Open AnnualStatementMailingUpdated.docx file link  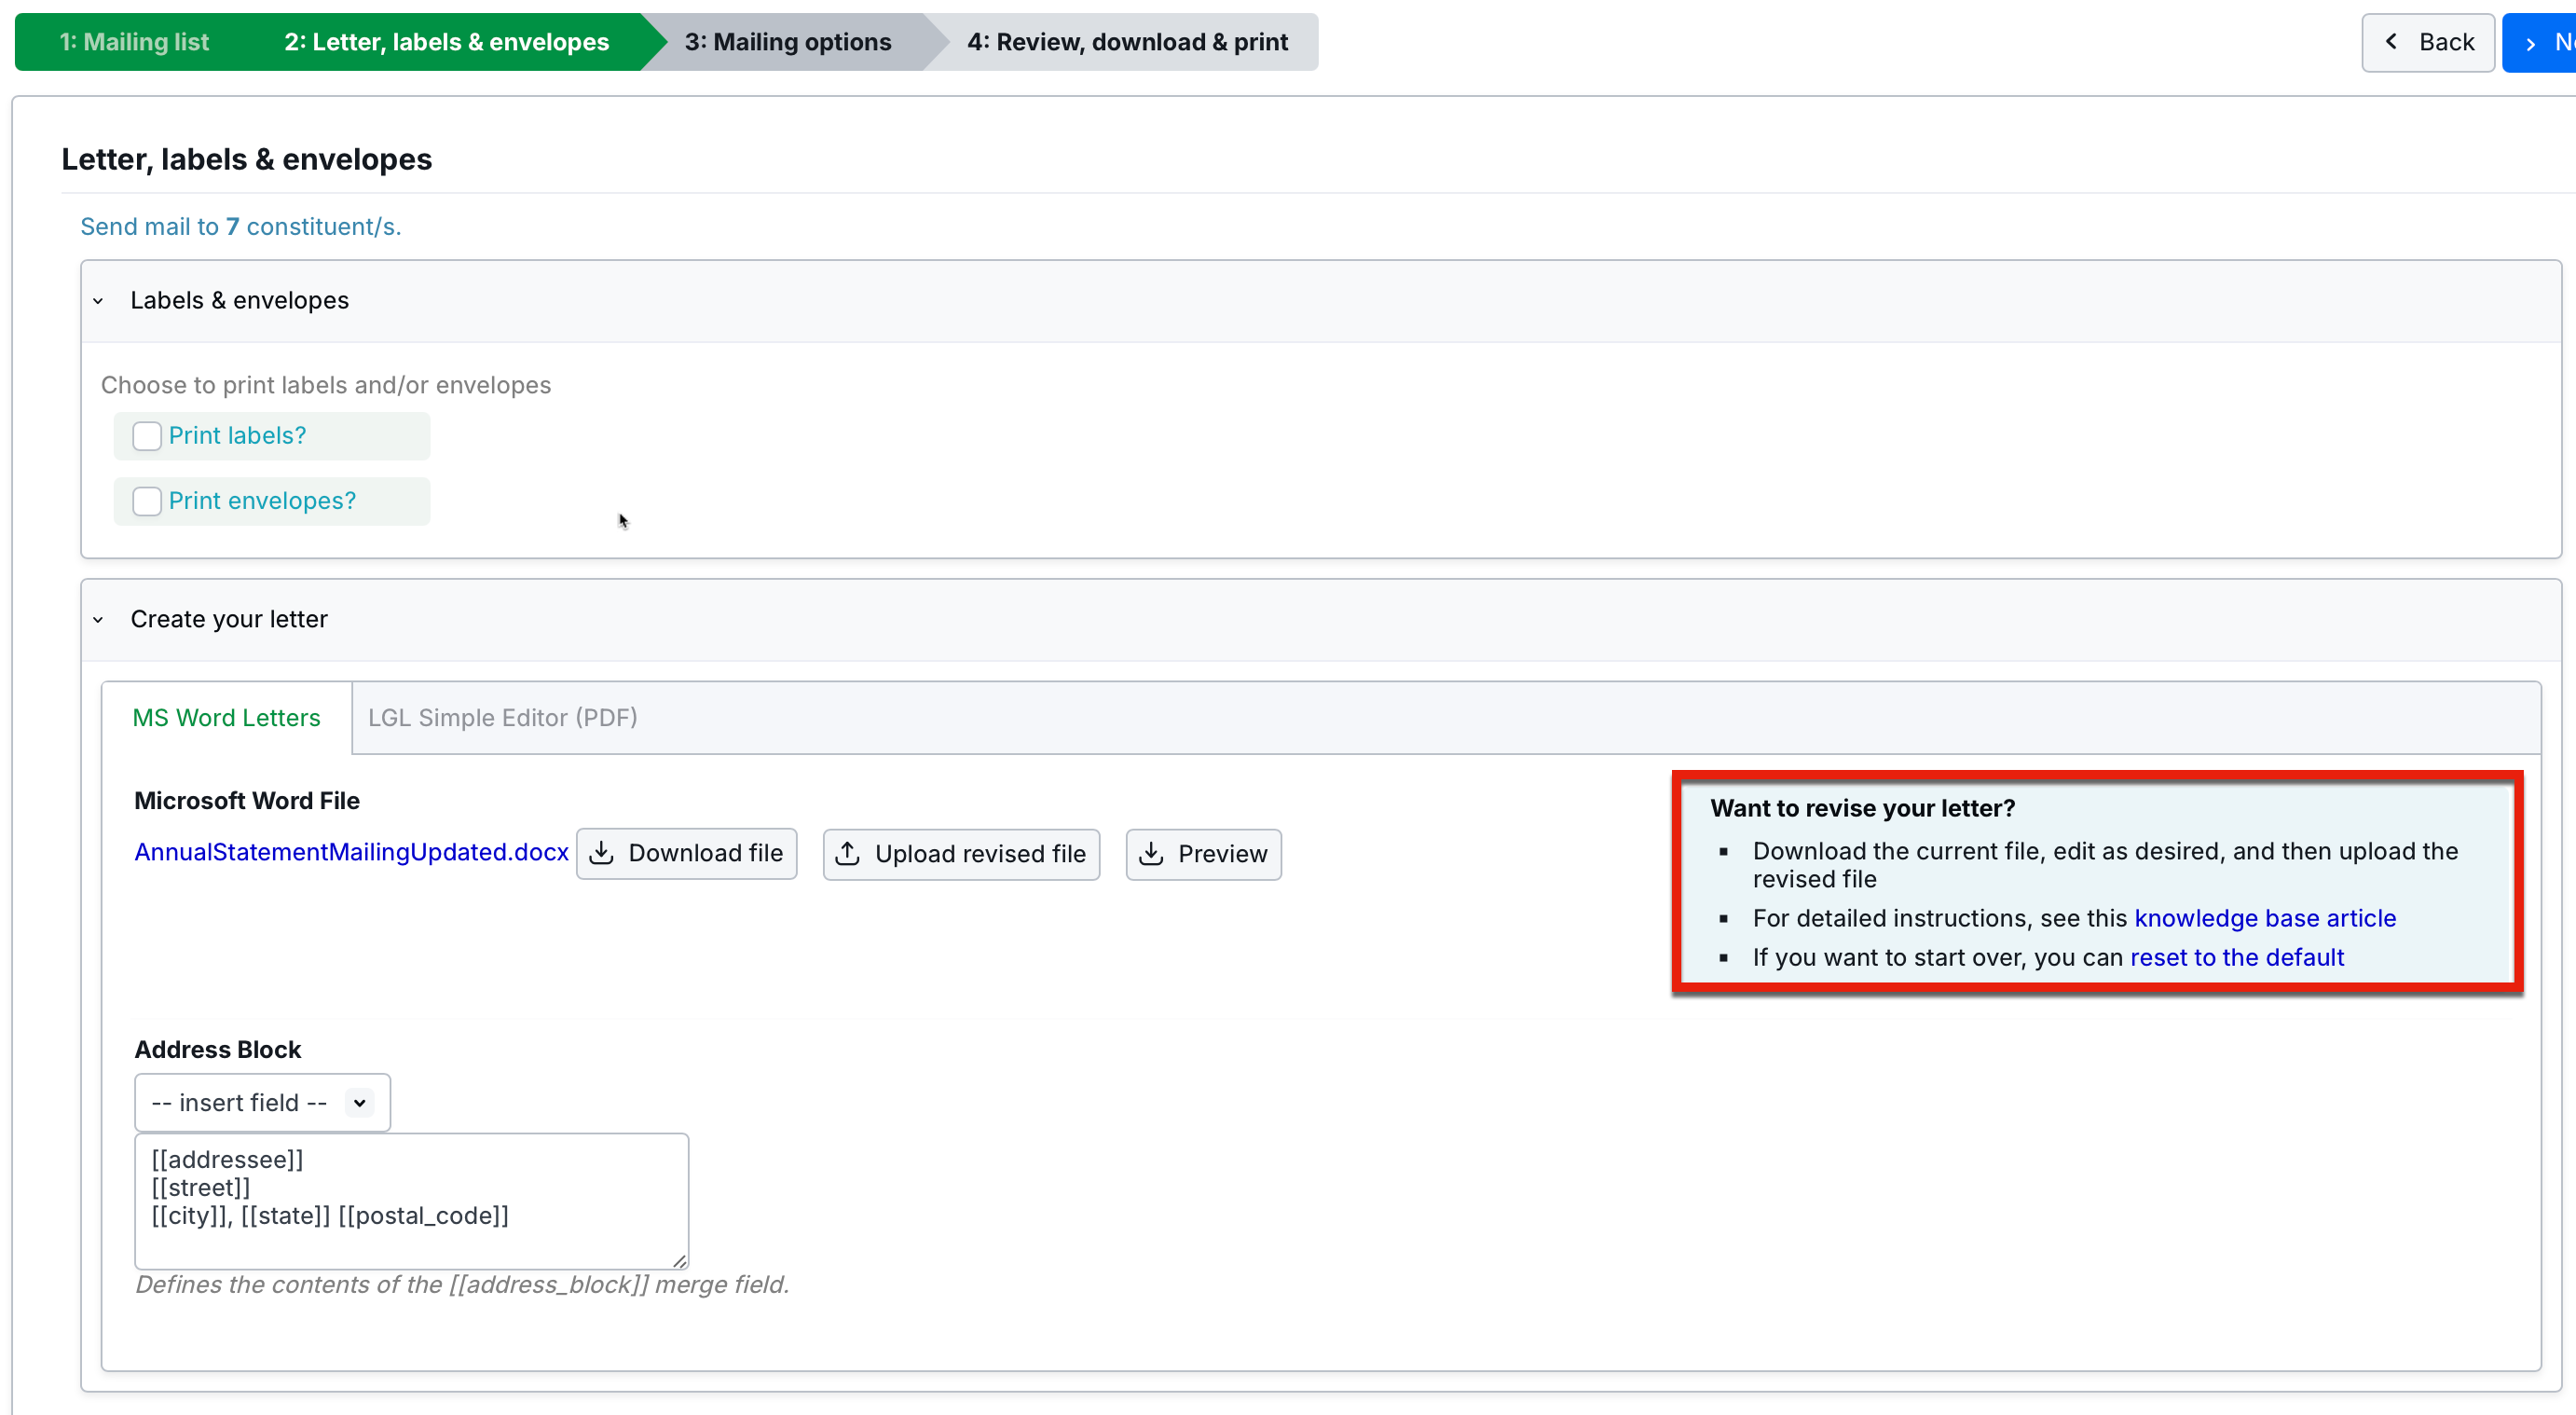(351, 852)
